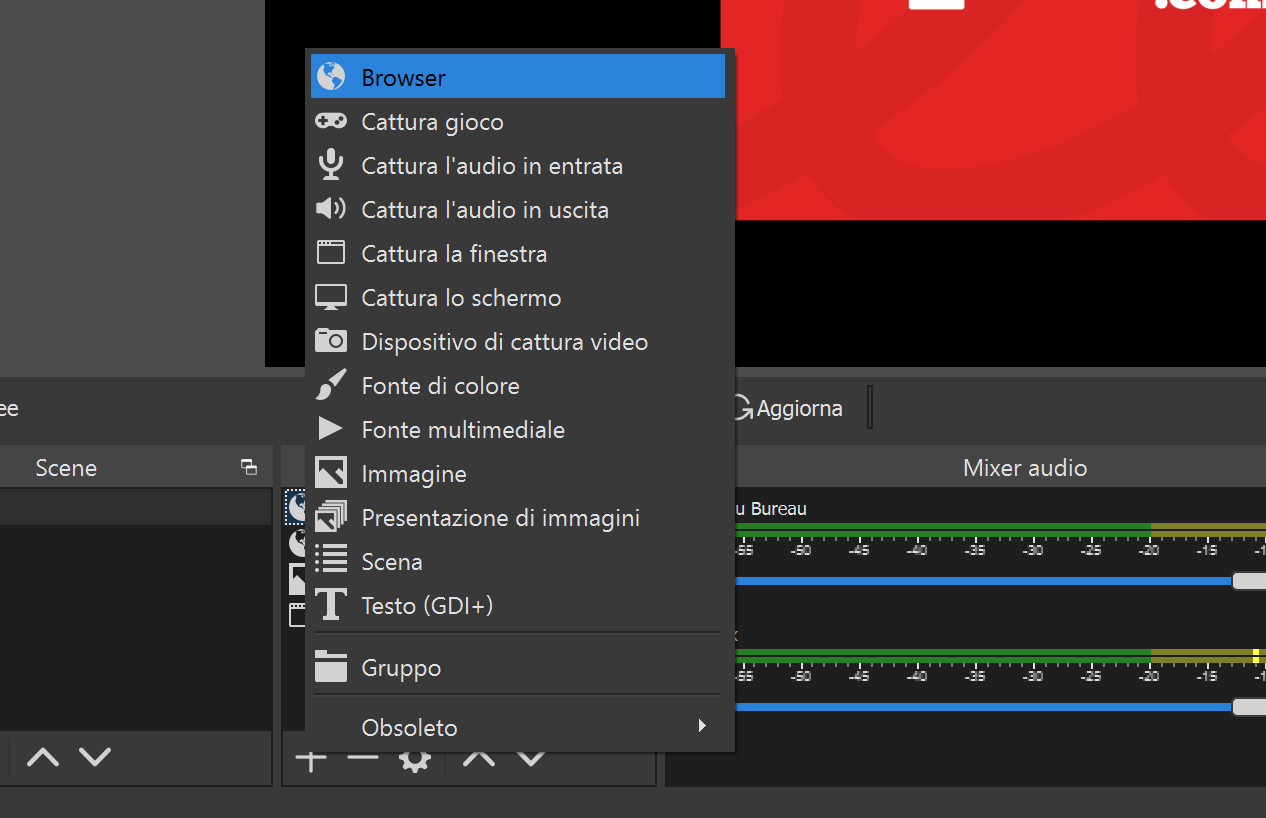The width and height of the screenshot is (1266, 818).
Task: Select the gamepad icon for Cattura gioco
Action: tap(331, 121)
